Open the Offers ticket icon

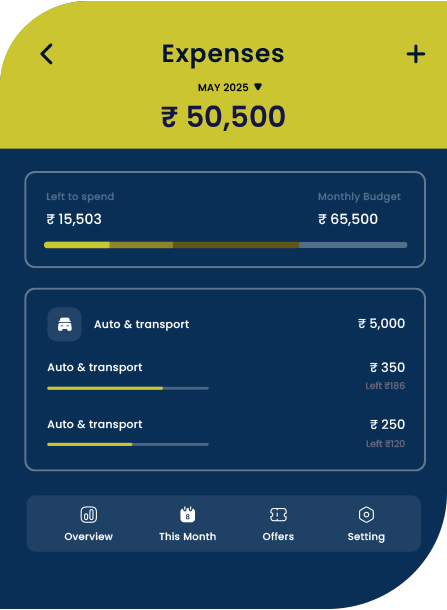278,515
